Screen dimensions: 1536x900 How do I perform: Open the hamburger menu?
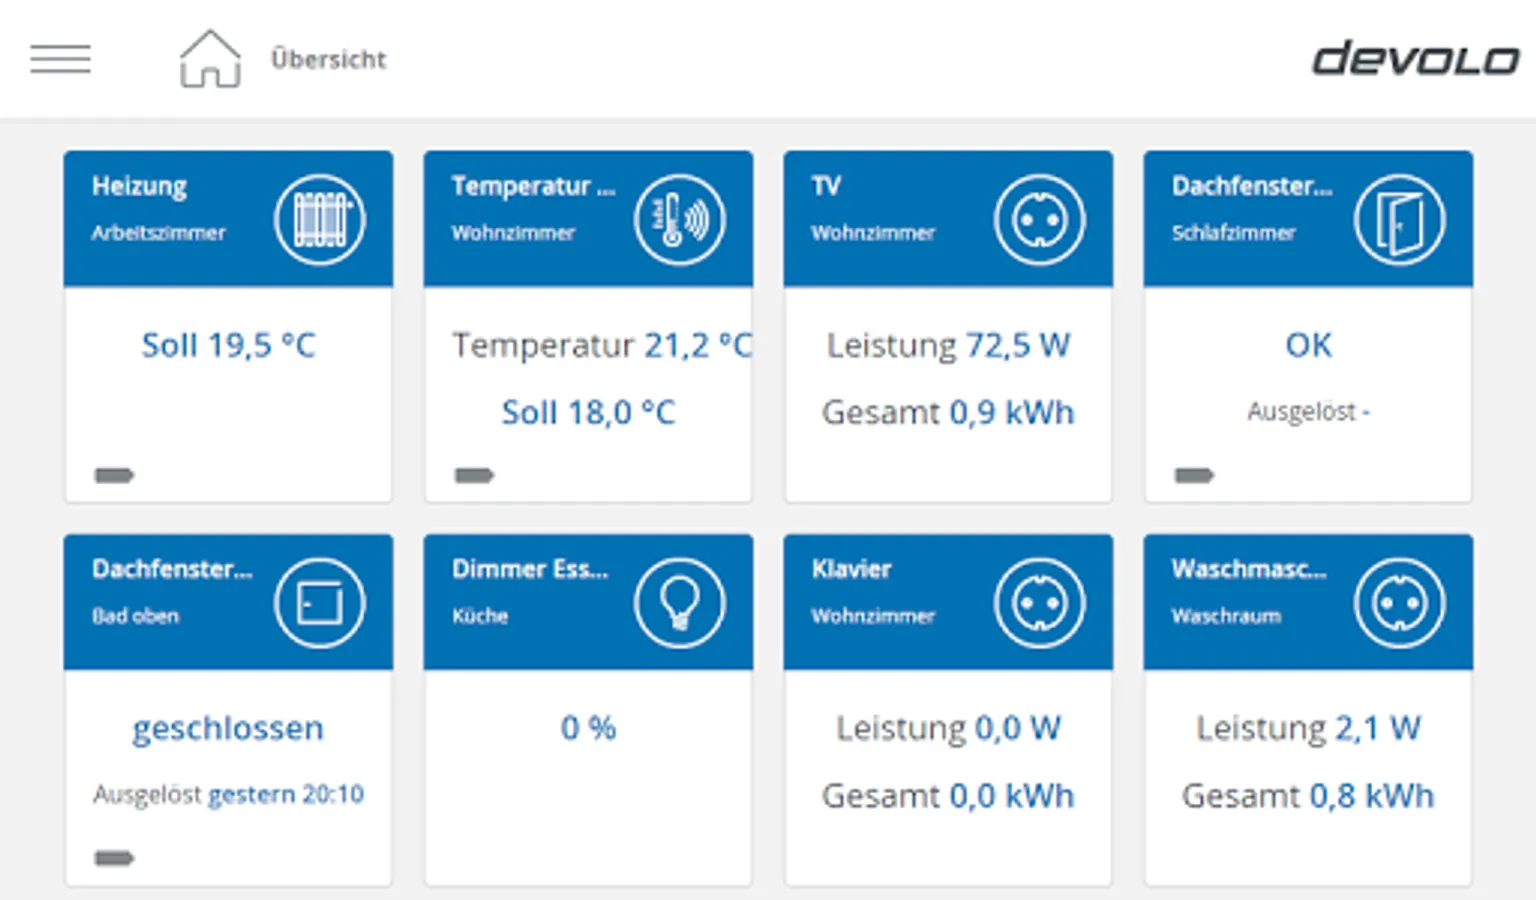[x=60, y=59]
